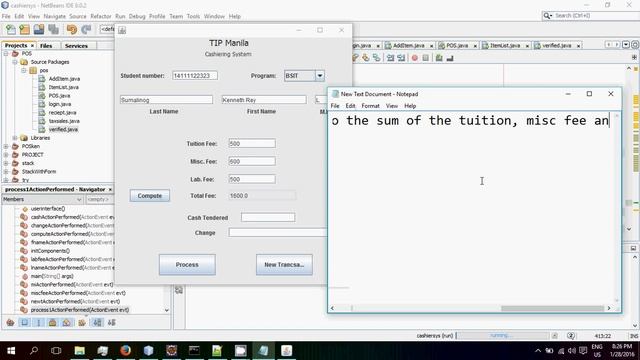This screenshot has height=360, width=640.
Task: Click the volume icon in system tray
Action: [572, 351]
